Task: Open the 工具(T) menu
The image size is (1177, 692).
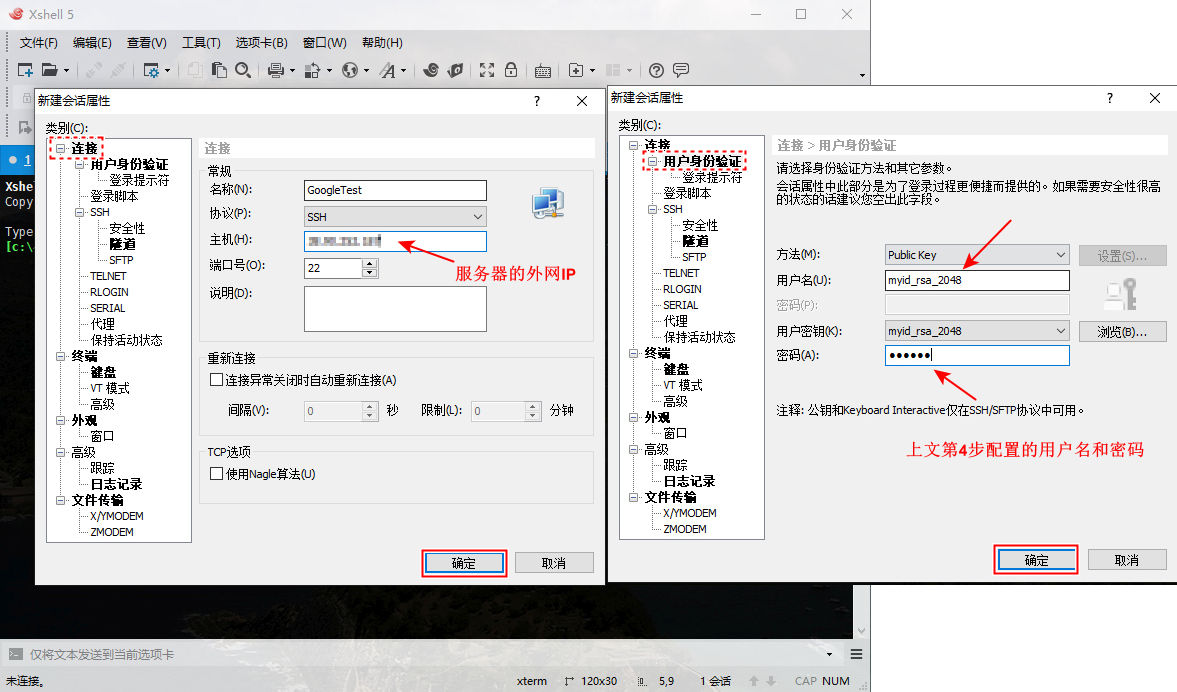Action: tap(201, 43)
